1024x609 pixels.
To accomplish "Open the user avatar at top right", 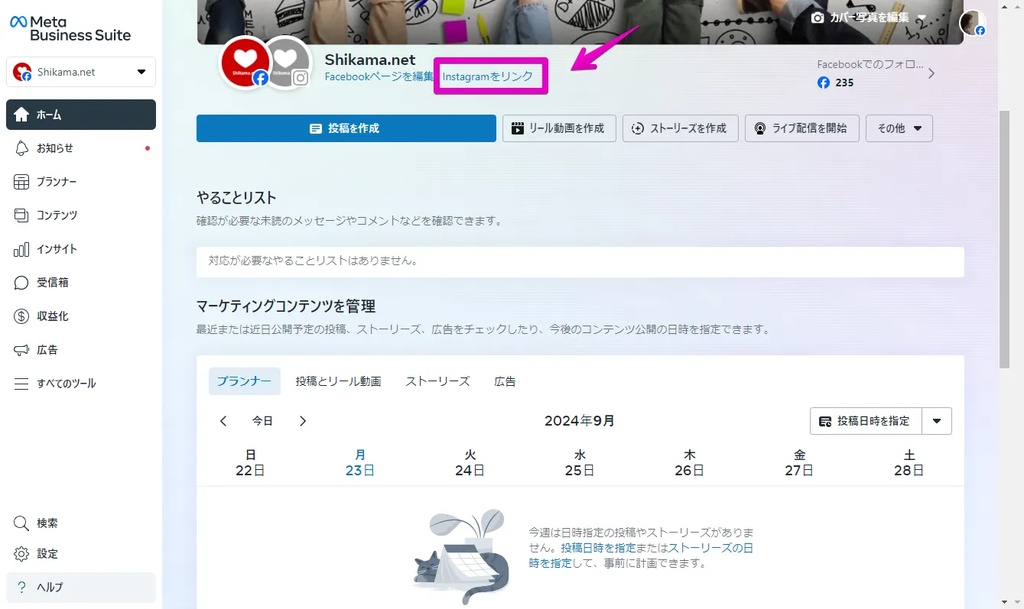I will coord(972,23).
